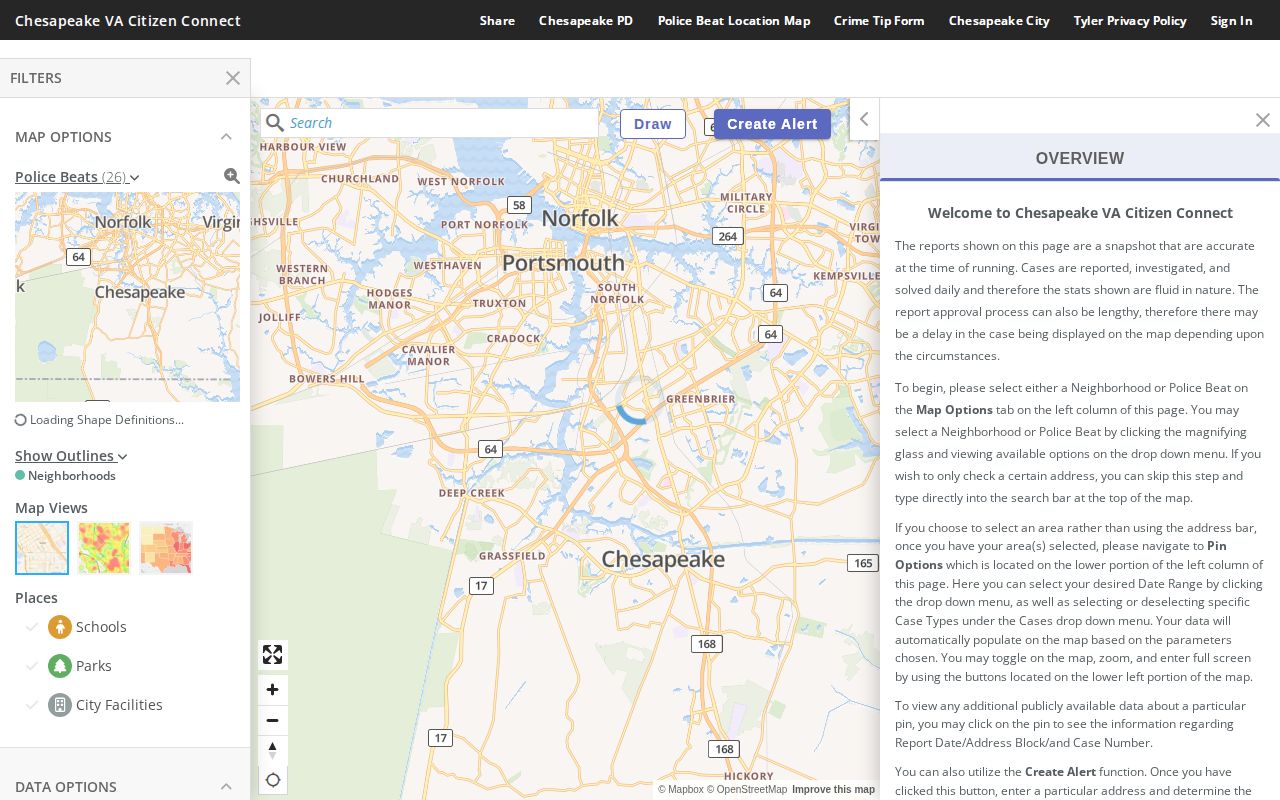Collapse the right panel with arrow
Image resolution: width=1280 pixels, height=800 pixels.
tap(864, 120)
